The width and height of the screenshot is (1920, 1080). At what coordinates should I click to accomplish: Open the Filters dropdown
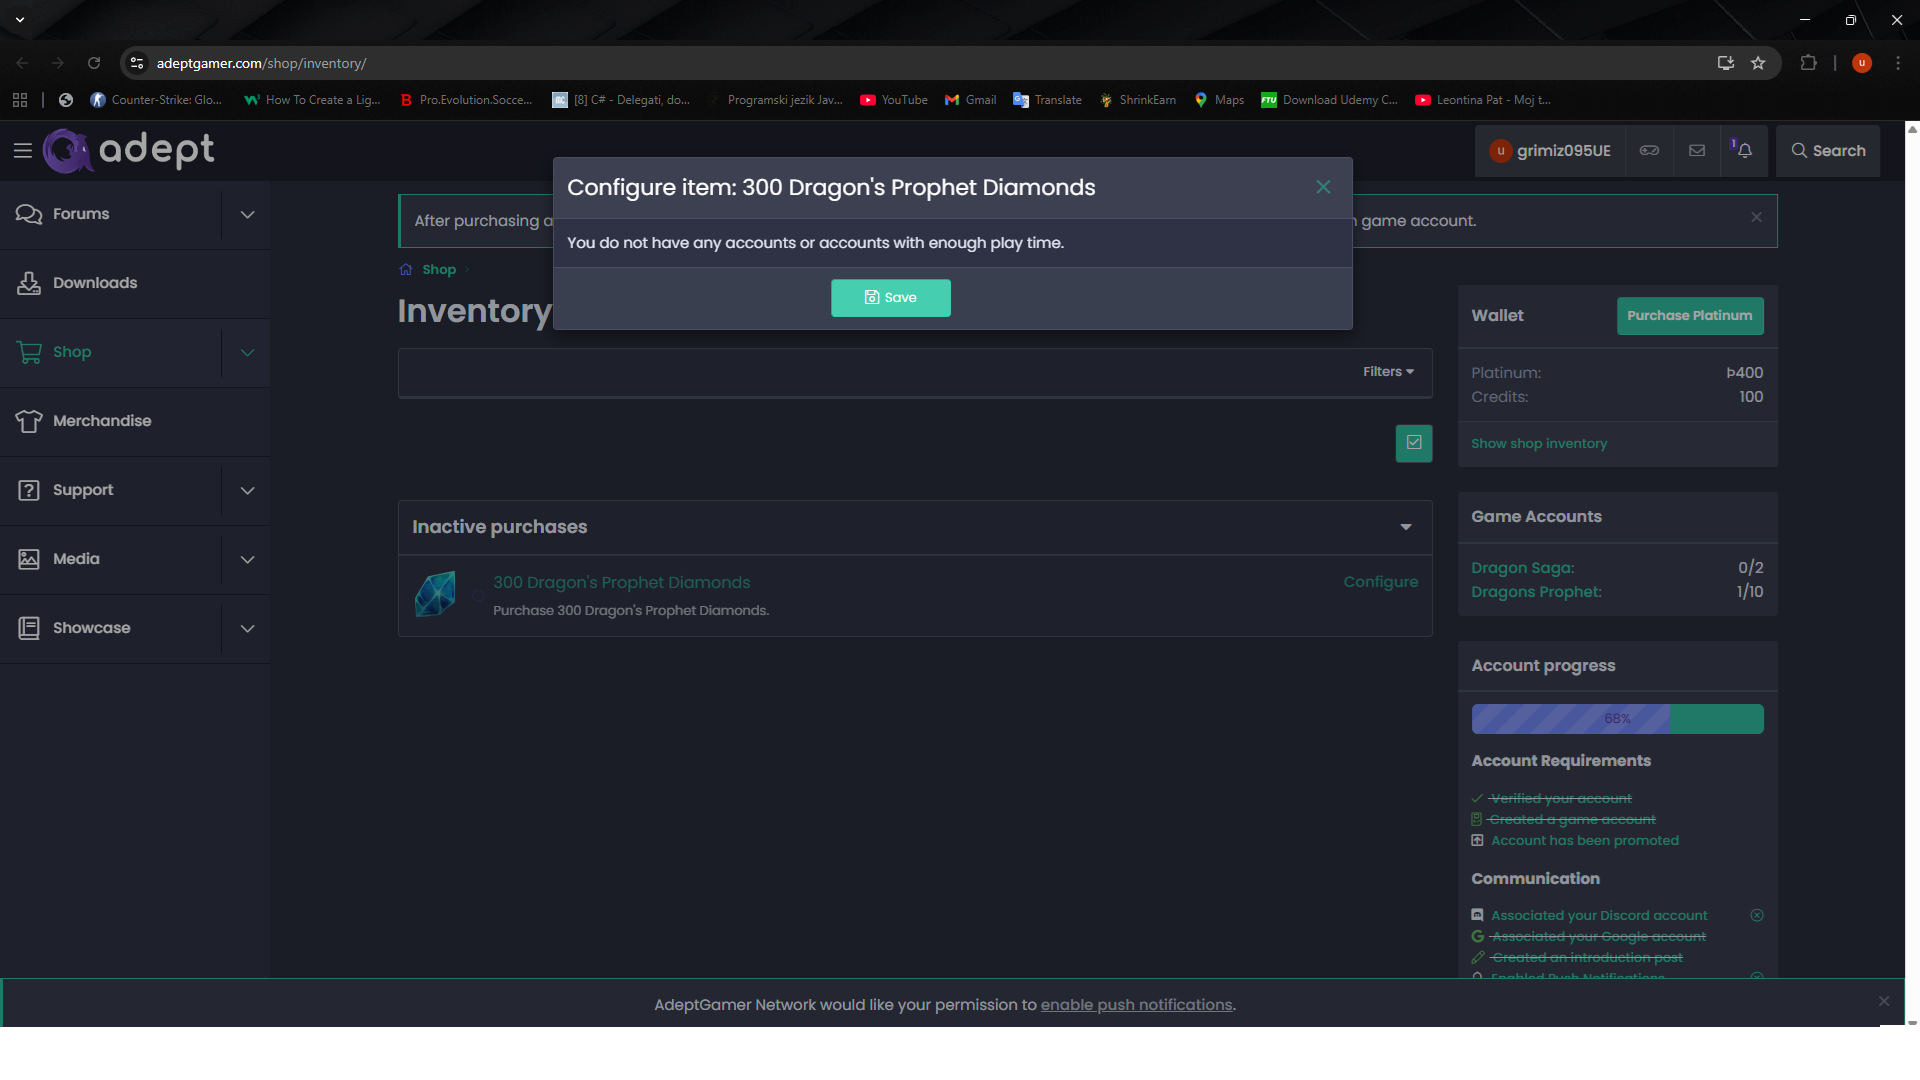pos(1388,372)
